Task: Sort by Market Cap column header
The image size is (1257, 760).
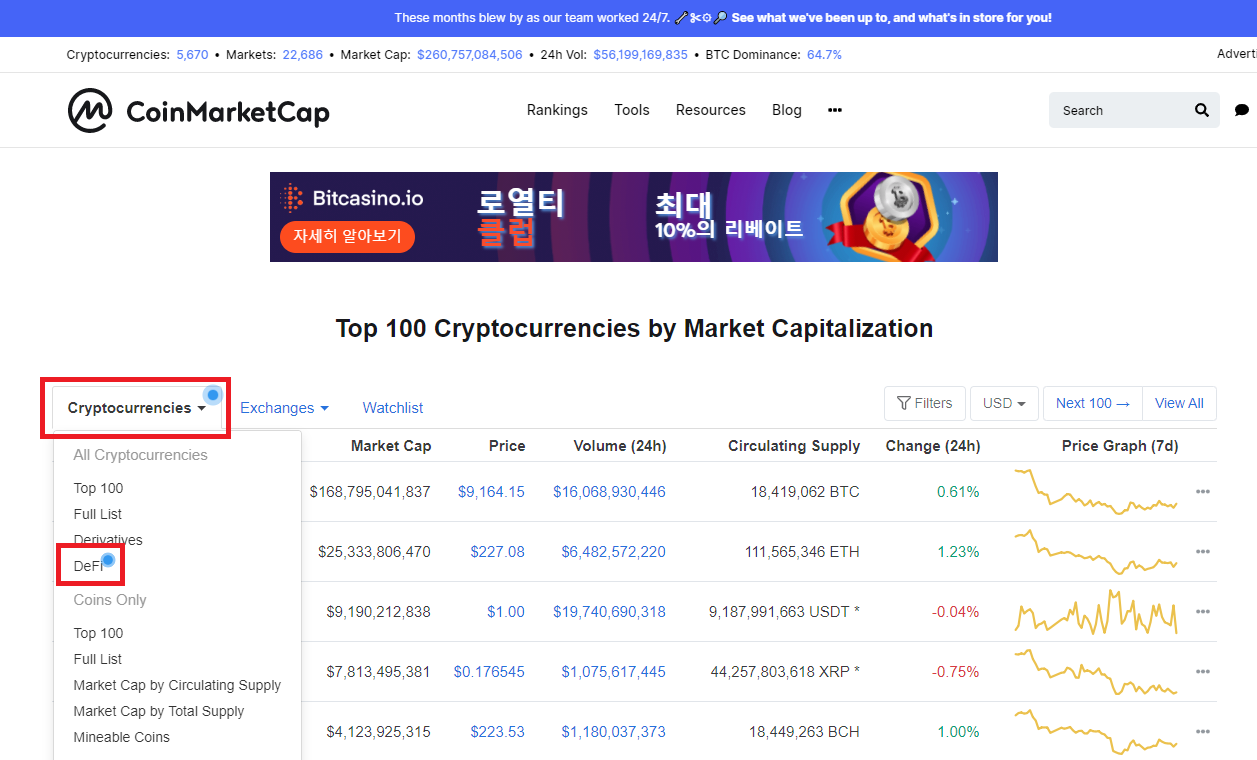Action: pos(391,446)
